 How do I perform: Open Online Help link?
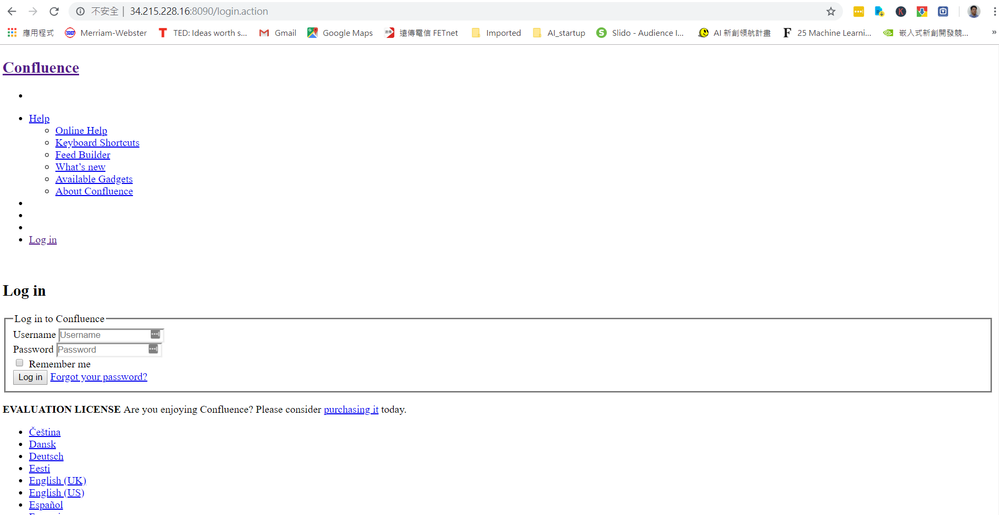click(x=81, y=131)
